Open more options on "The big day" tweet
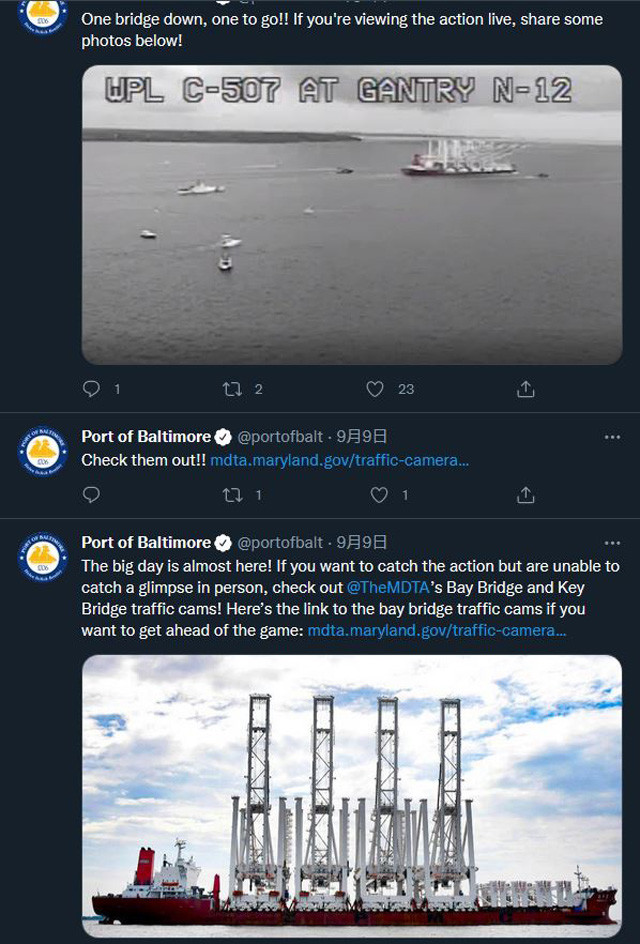Screen dimensions: 640x944 [612, 543]
